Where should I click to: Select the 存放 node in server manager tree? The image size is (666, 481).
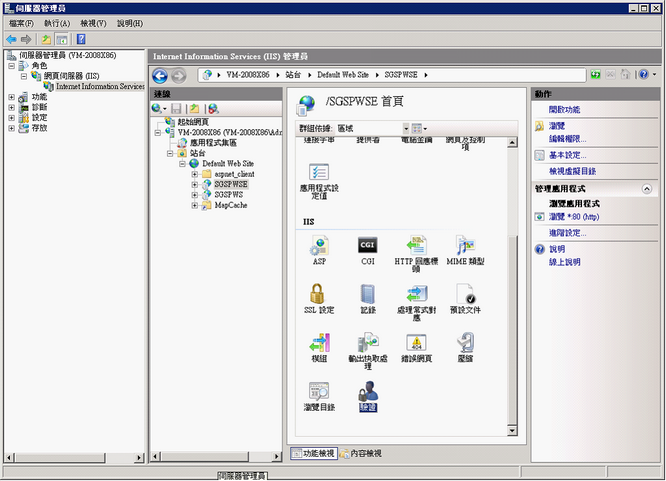point(39,128)
